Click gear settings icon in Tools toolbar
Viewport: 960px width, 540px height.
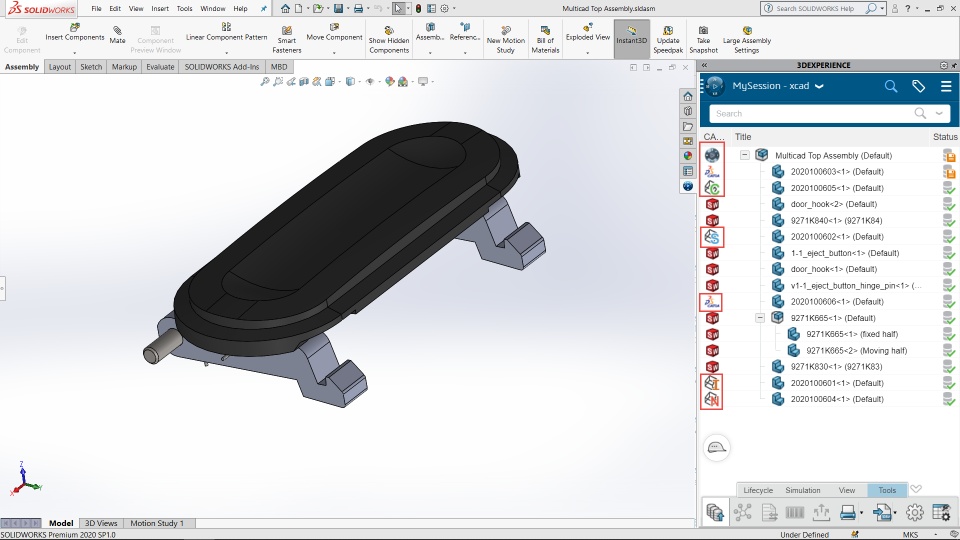[915, 512]
